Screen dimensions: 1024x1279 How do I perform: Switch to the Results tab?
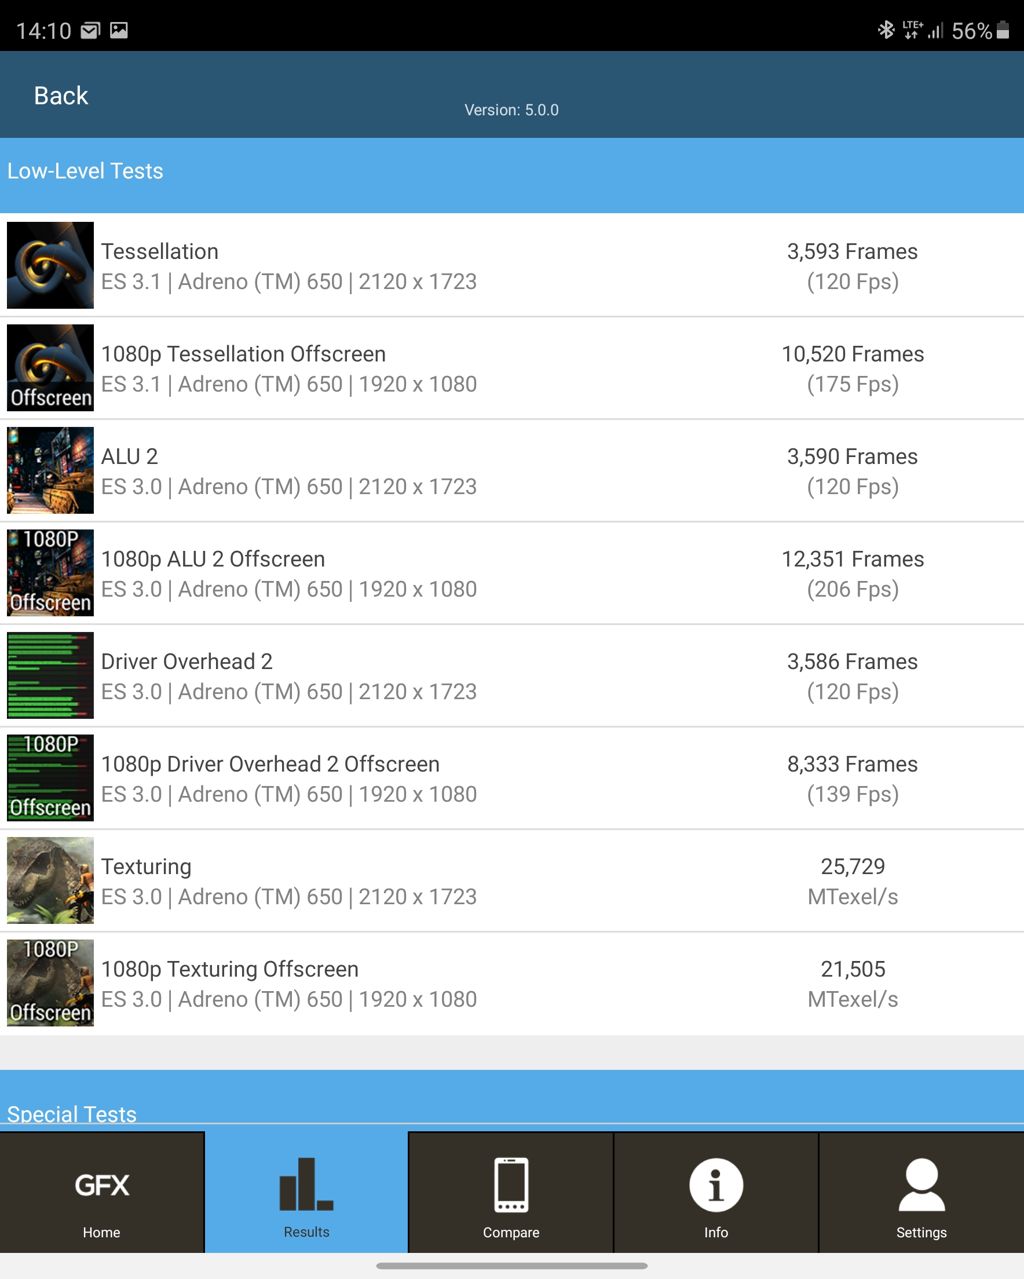306,1192
